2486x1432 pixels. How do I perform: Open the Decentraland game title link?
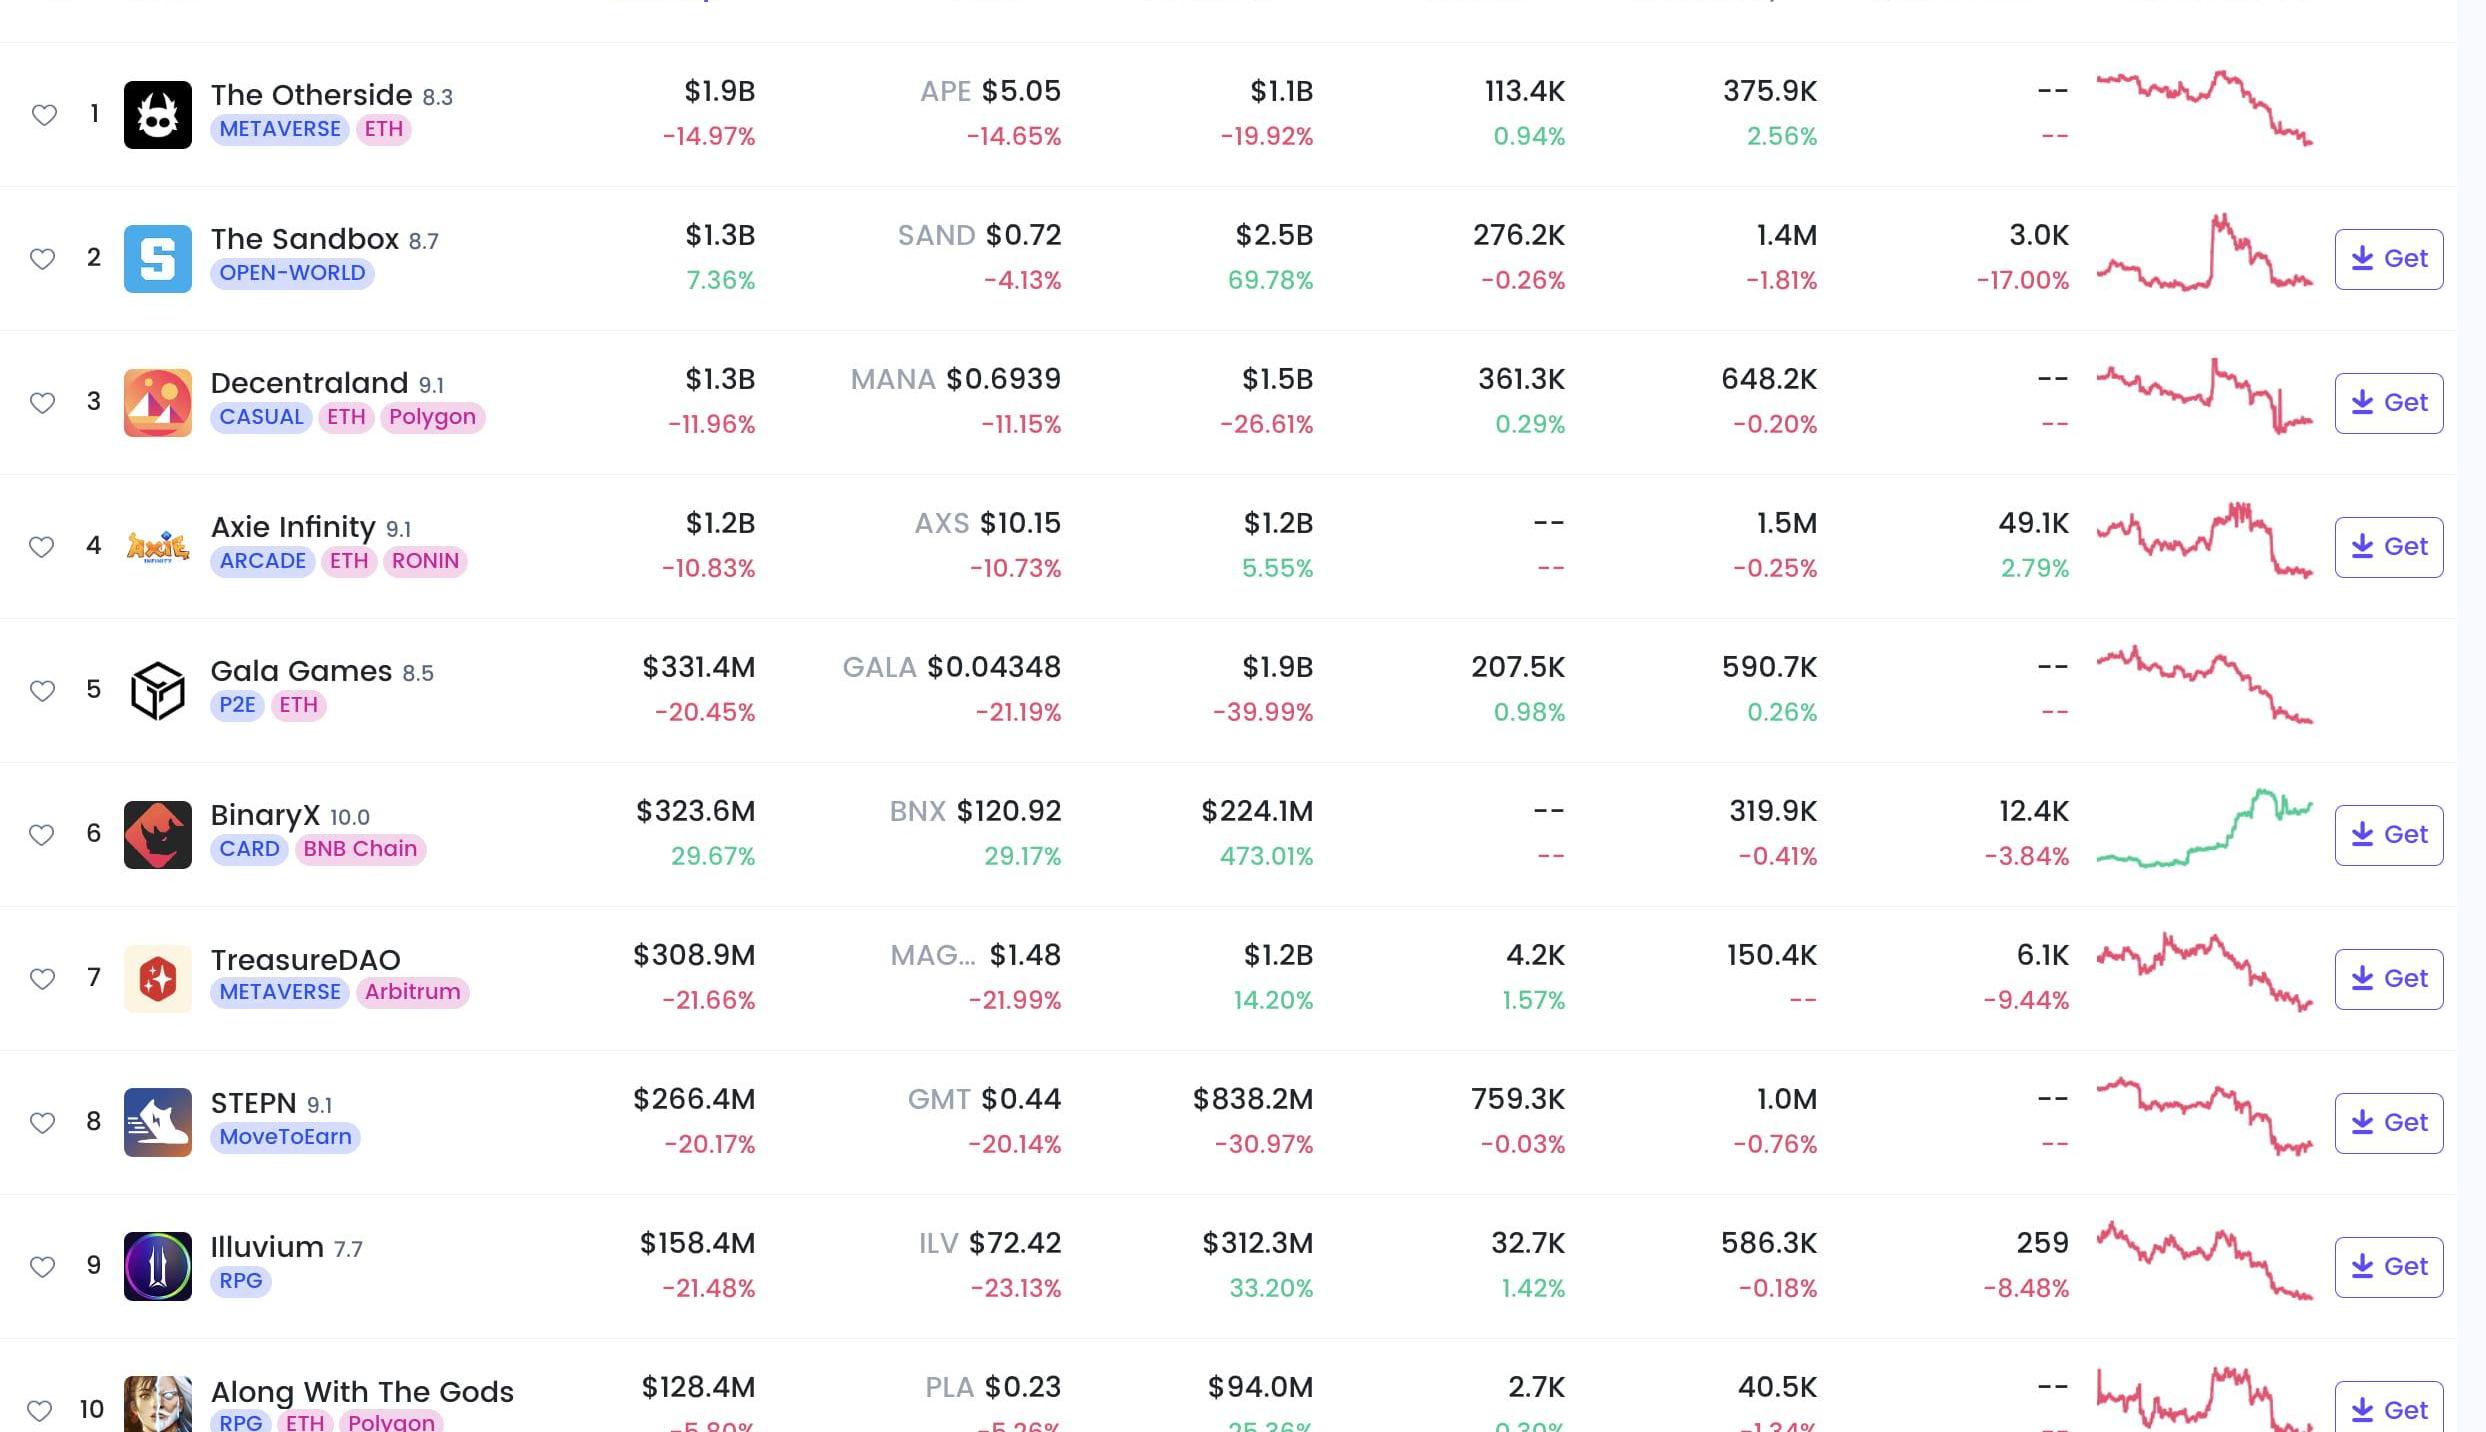point(309,383)
